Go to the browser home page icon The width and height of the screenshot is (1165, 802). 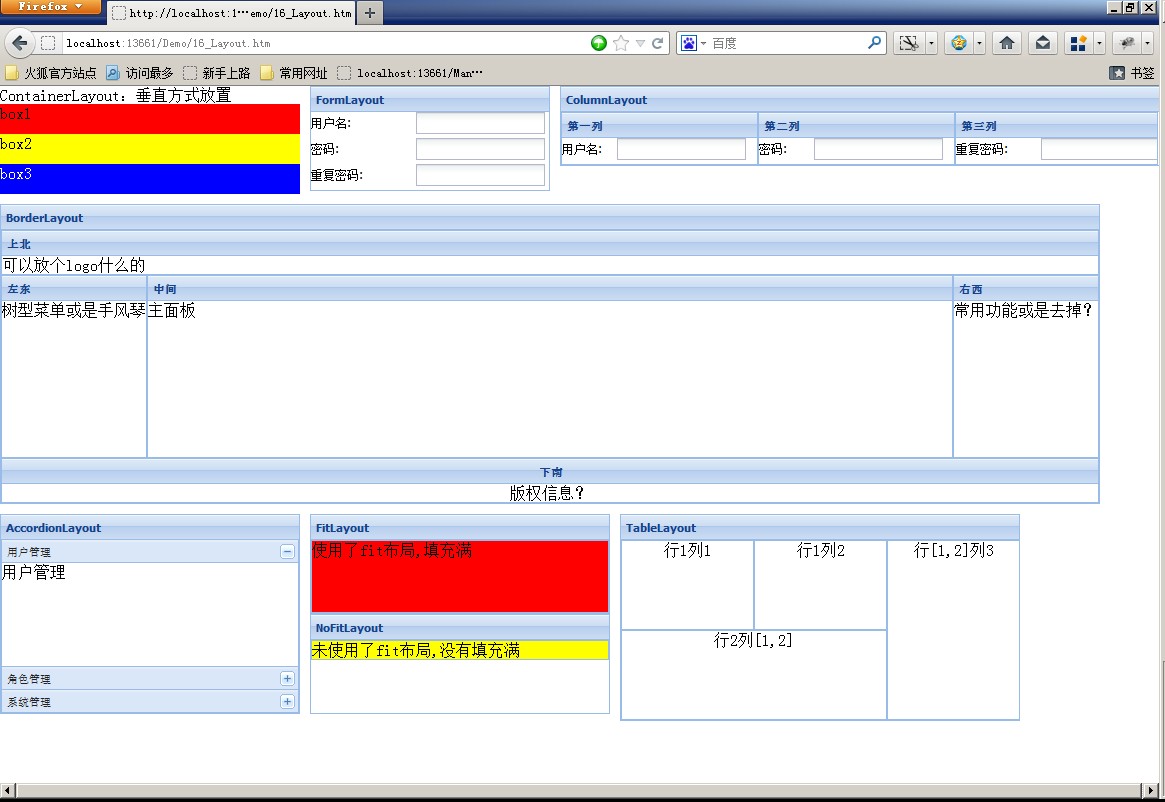coord(1007,43)
